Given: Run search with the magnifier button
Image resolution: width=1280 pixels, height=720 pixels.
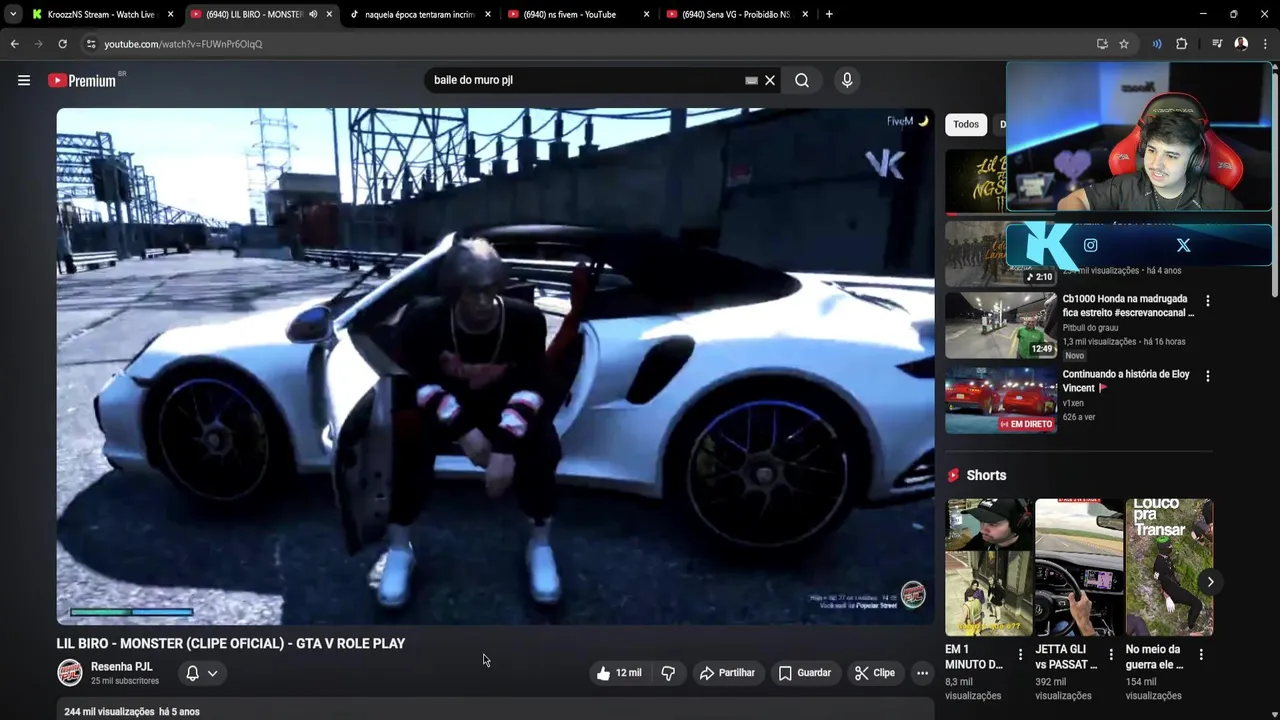Looking at the screenshot, I should coord(802,80).
